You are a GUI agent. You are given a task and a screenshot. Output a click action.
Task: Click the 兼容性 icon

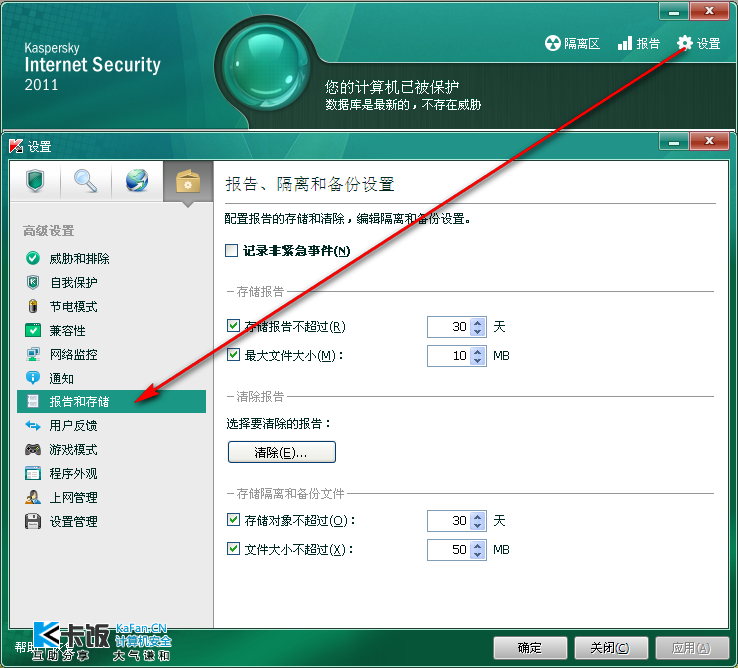(x=32, y=330)
